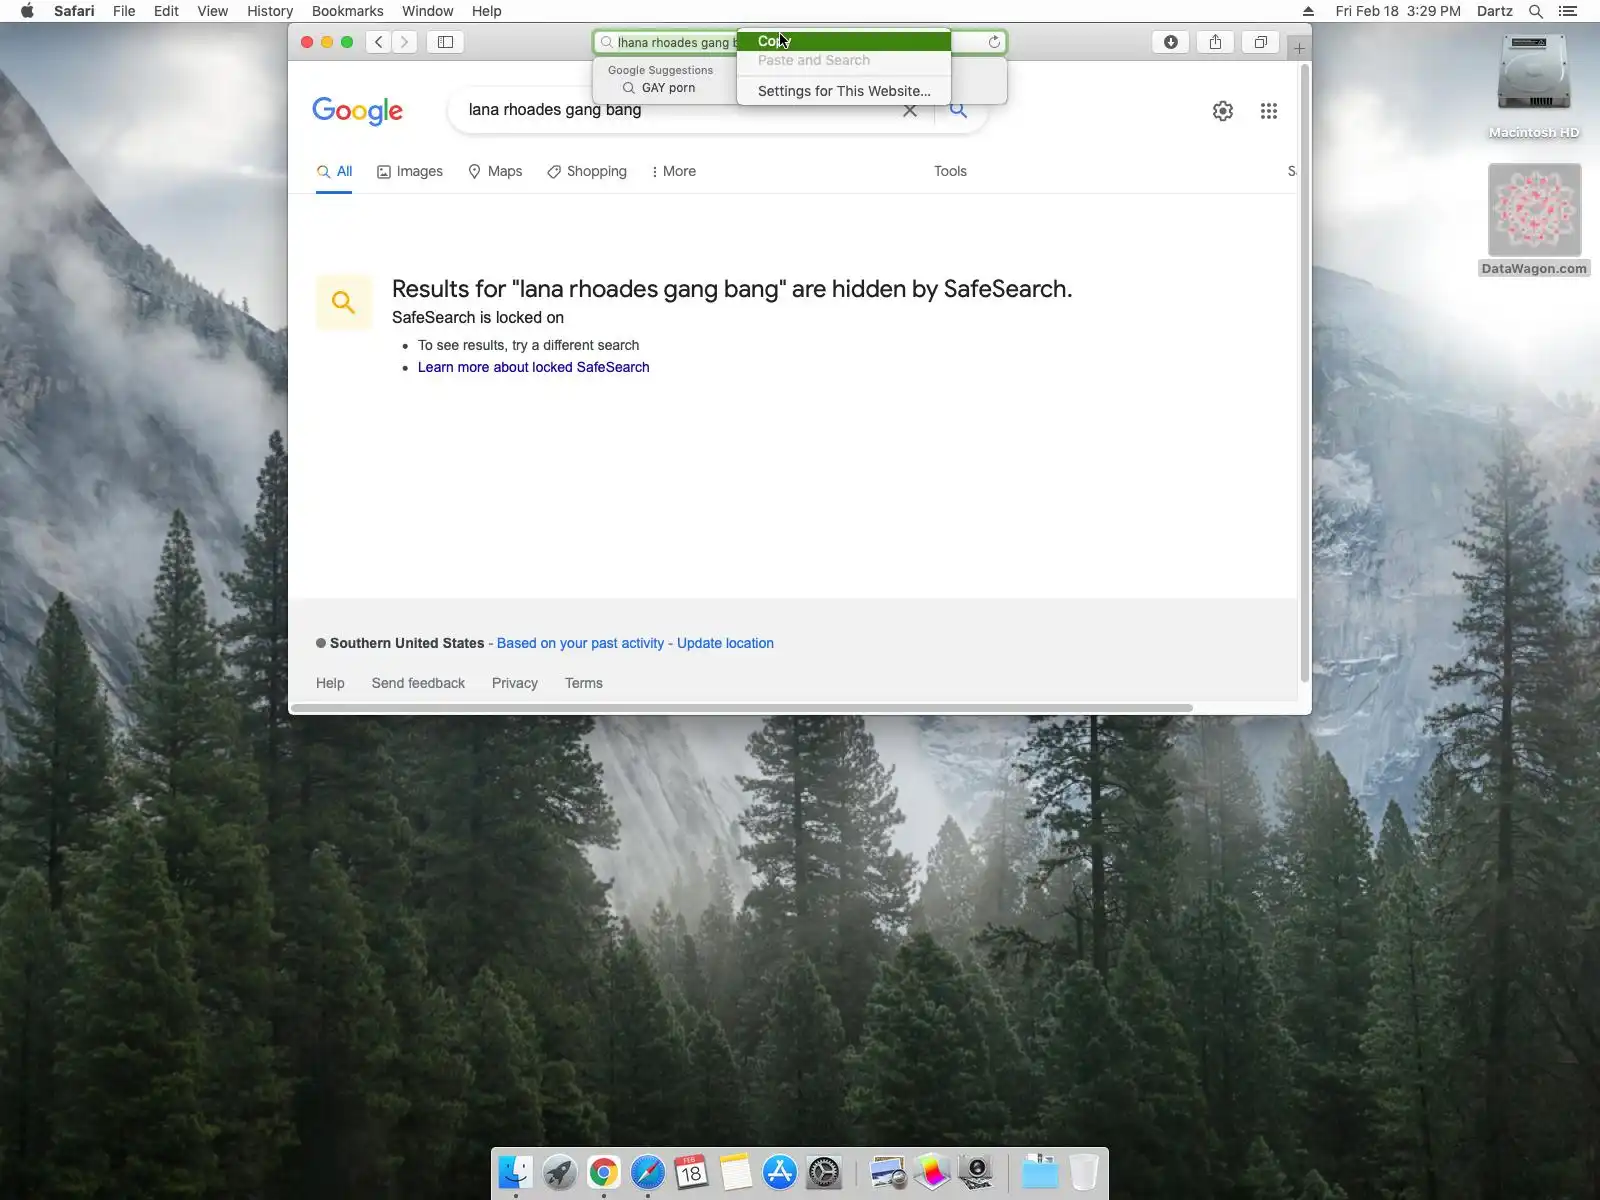This screenshot has height=1200, width=1600.
Task: Open Finder from the Dock
Action: (x=515, y=1172)
